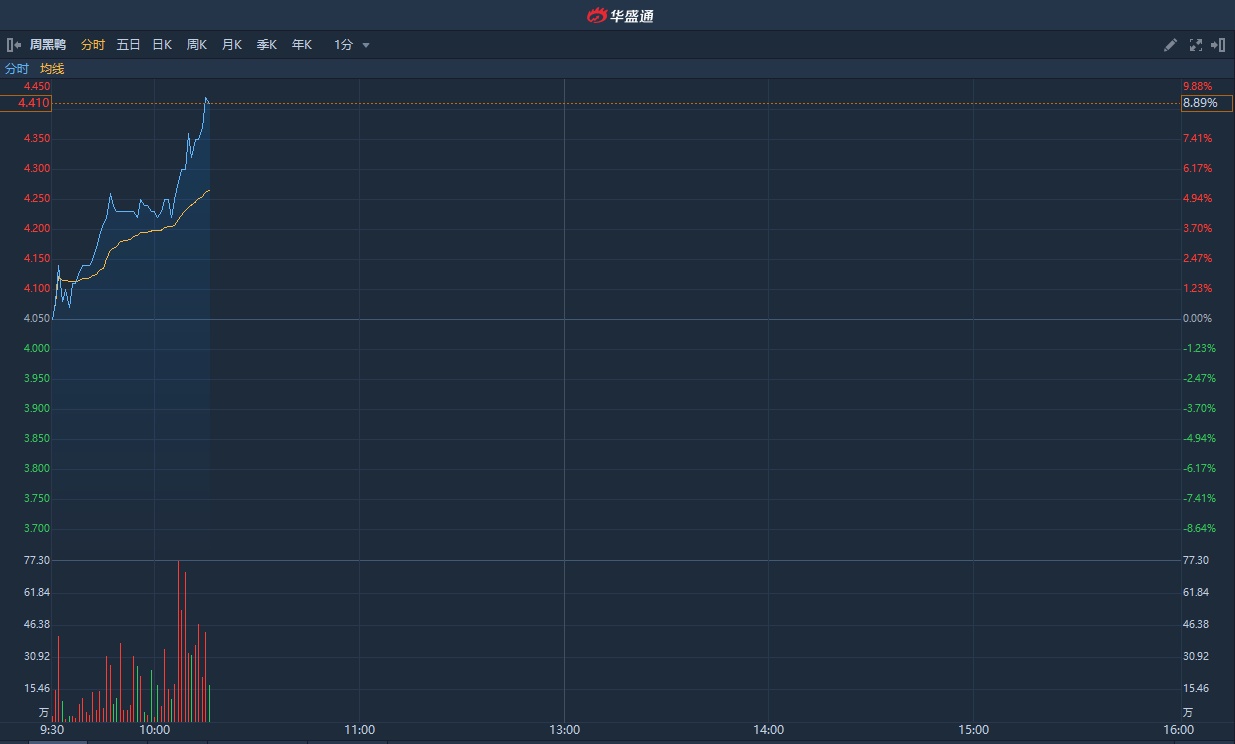The image size is (1235, 744).
Task: Click the 9:30 opening time label
Action: (52, 730)
